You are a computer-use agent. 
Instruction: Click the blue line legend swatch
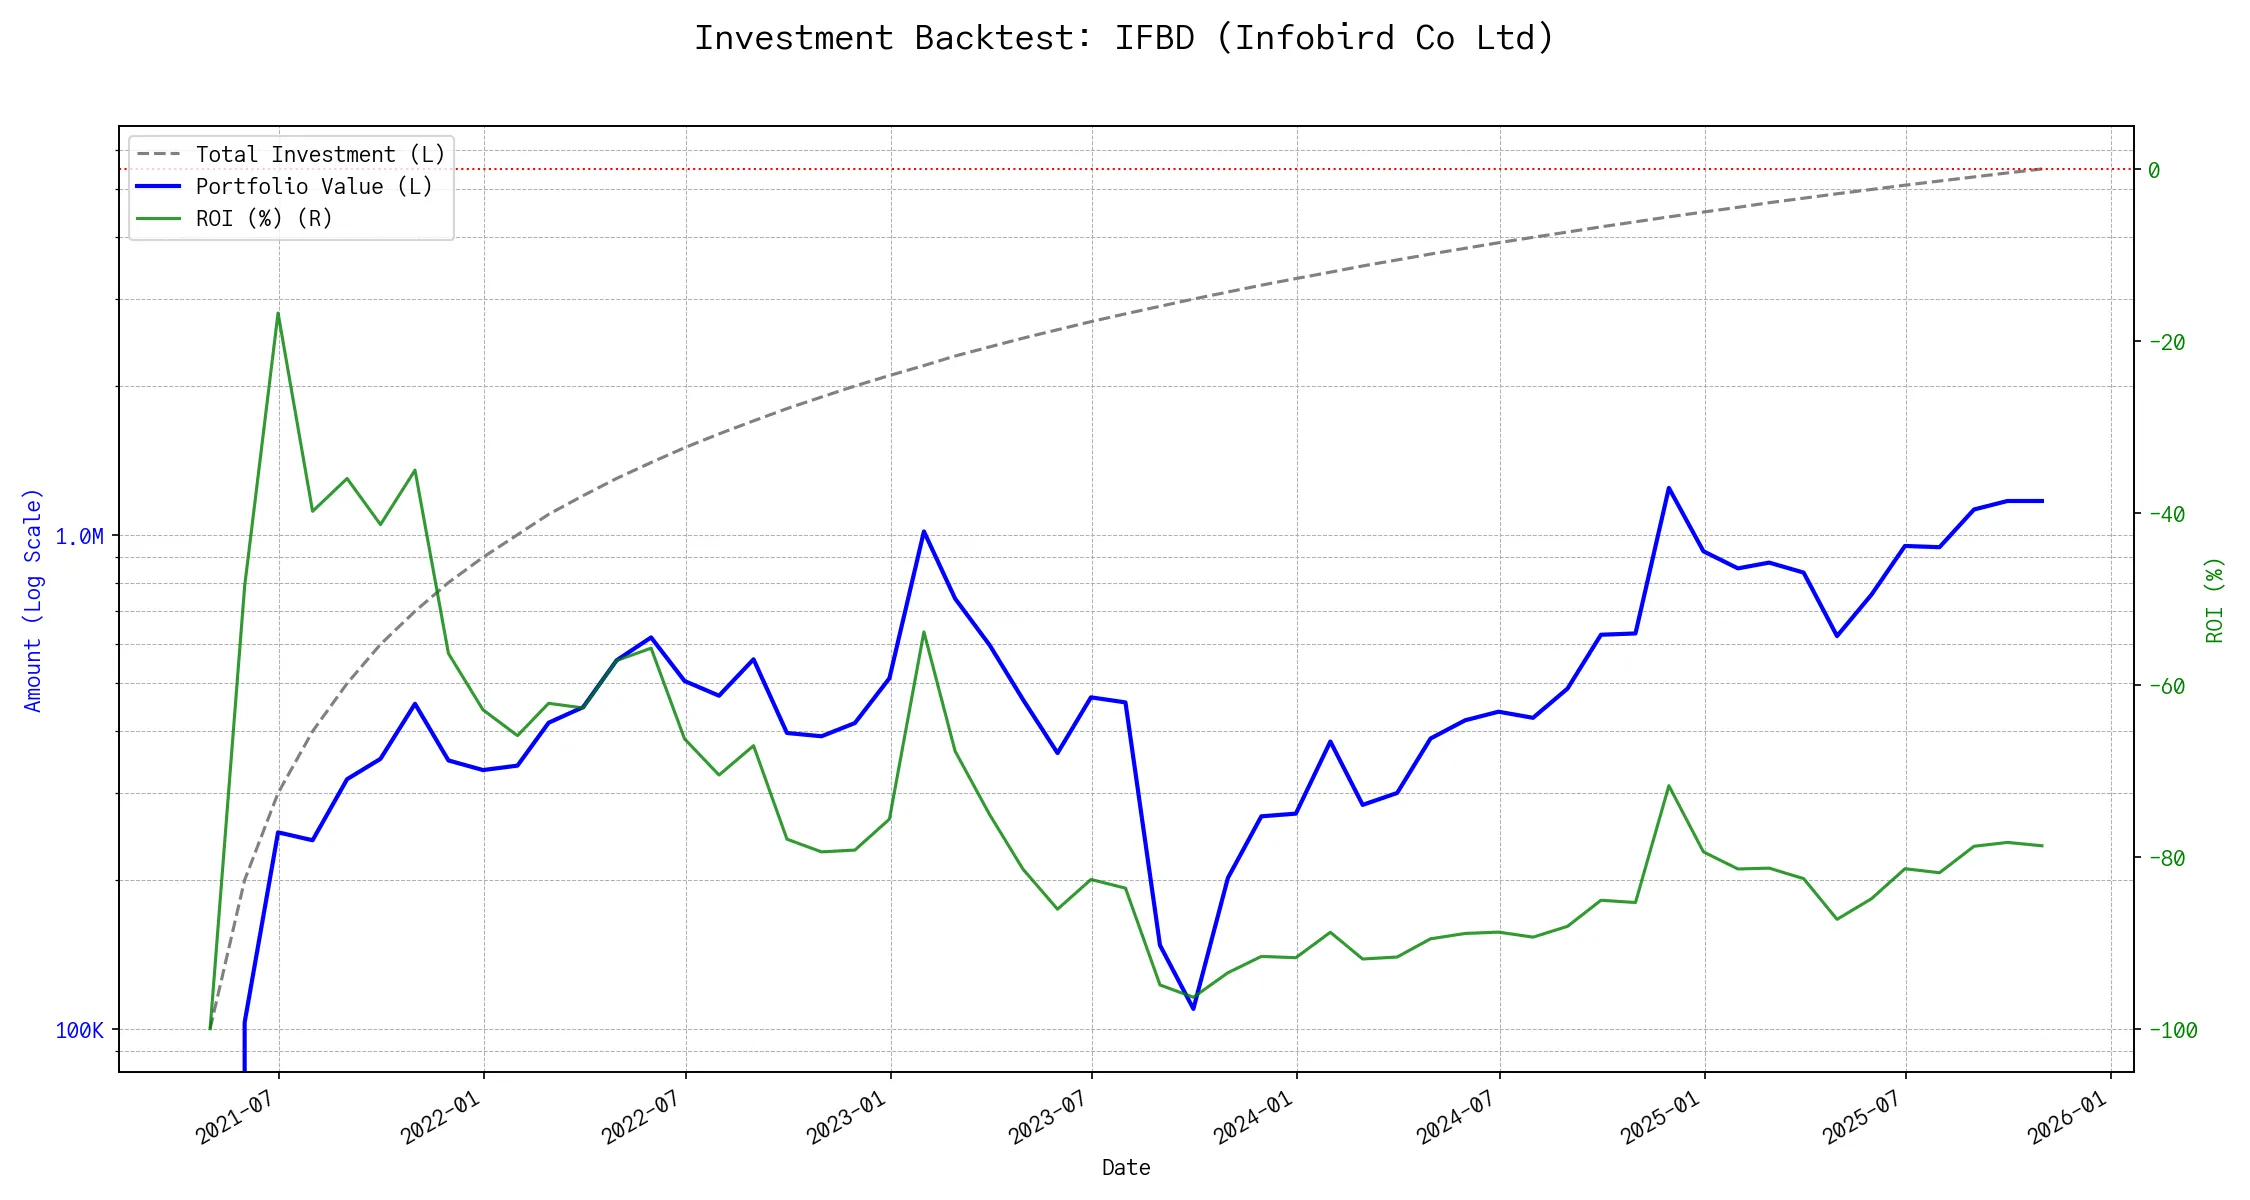tap(159, 187)
